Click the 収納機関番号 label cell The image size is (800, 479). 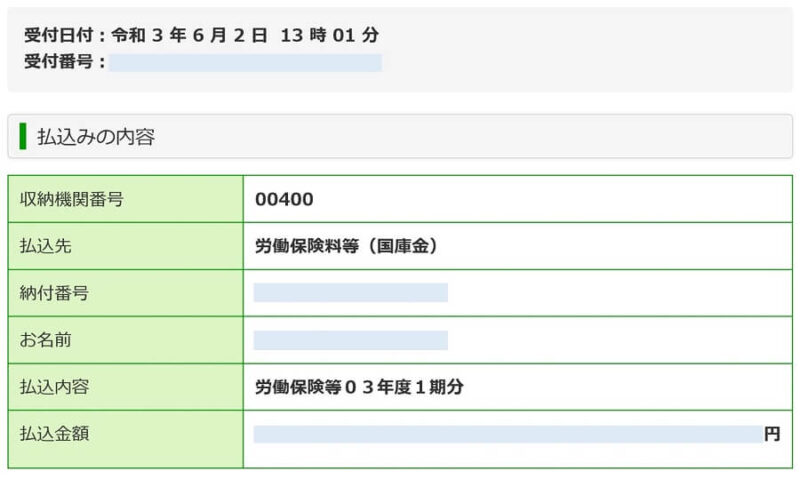coord(126,199)
